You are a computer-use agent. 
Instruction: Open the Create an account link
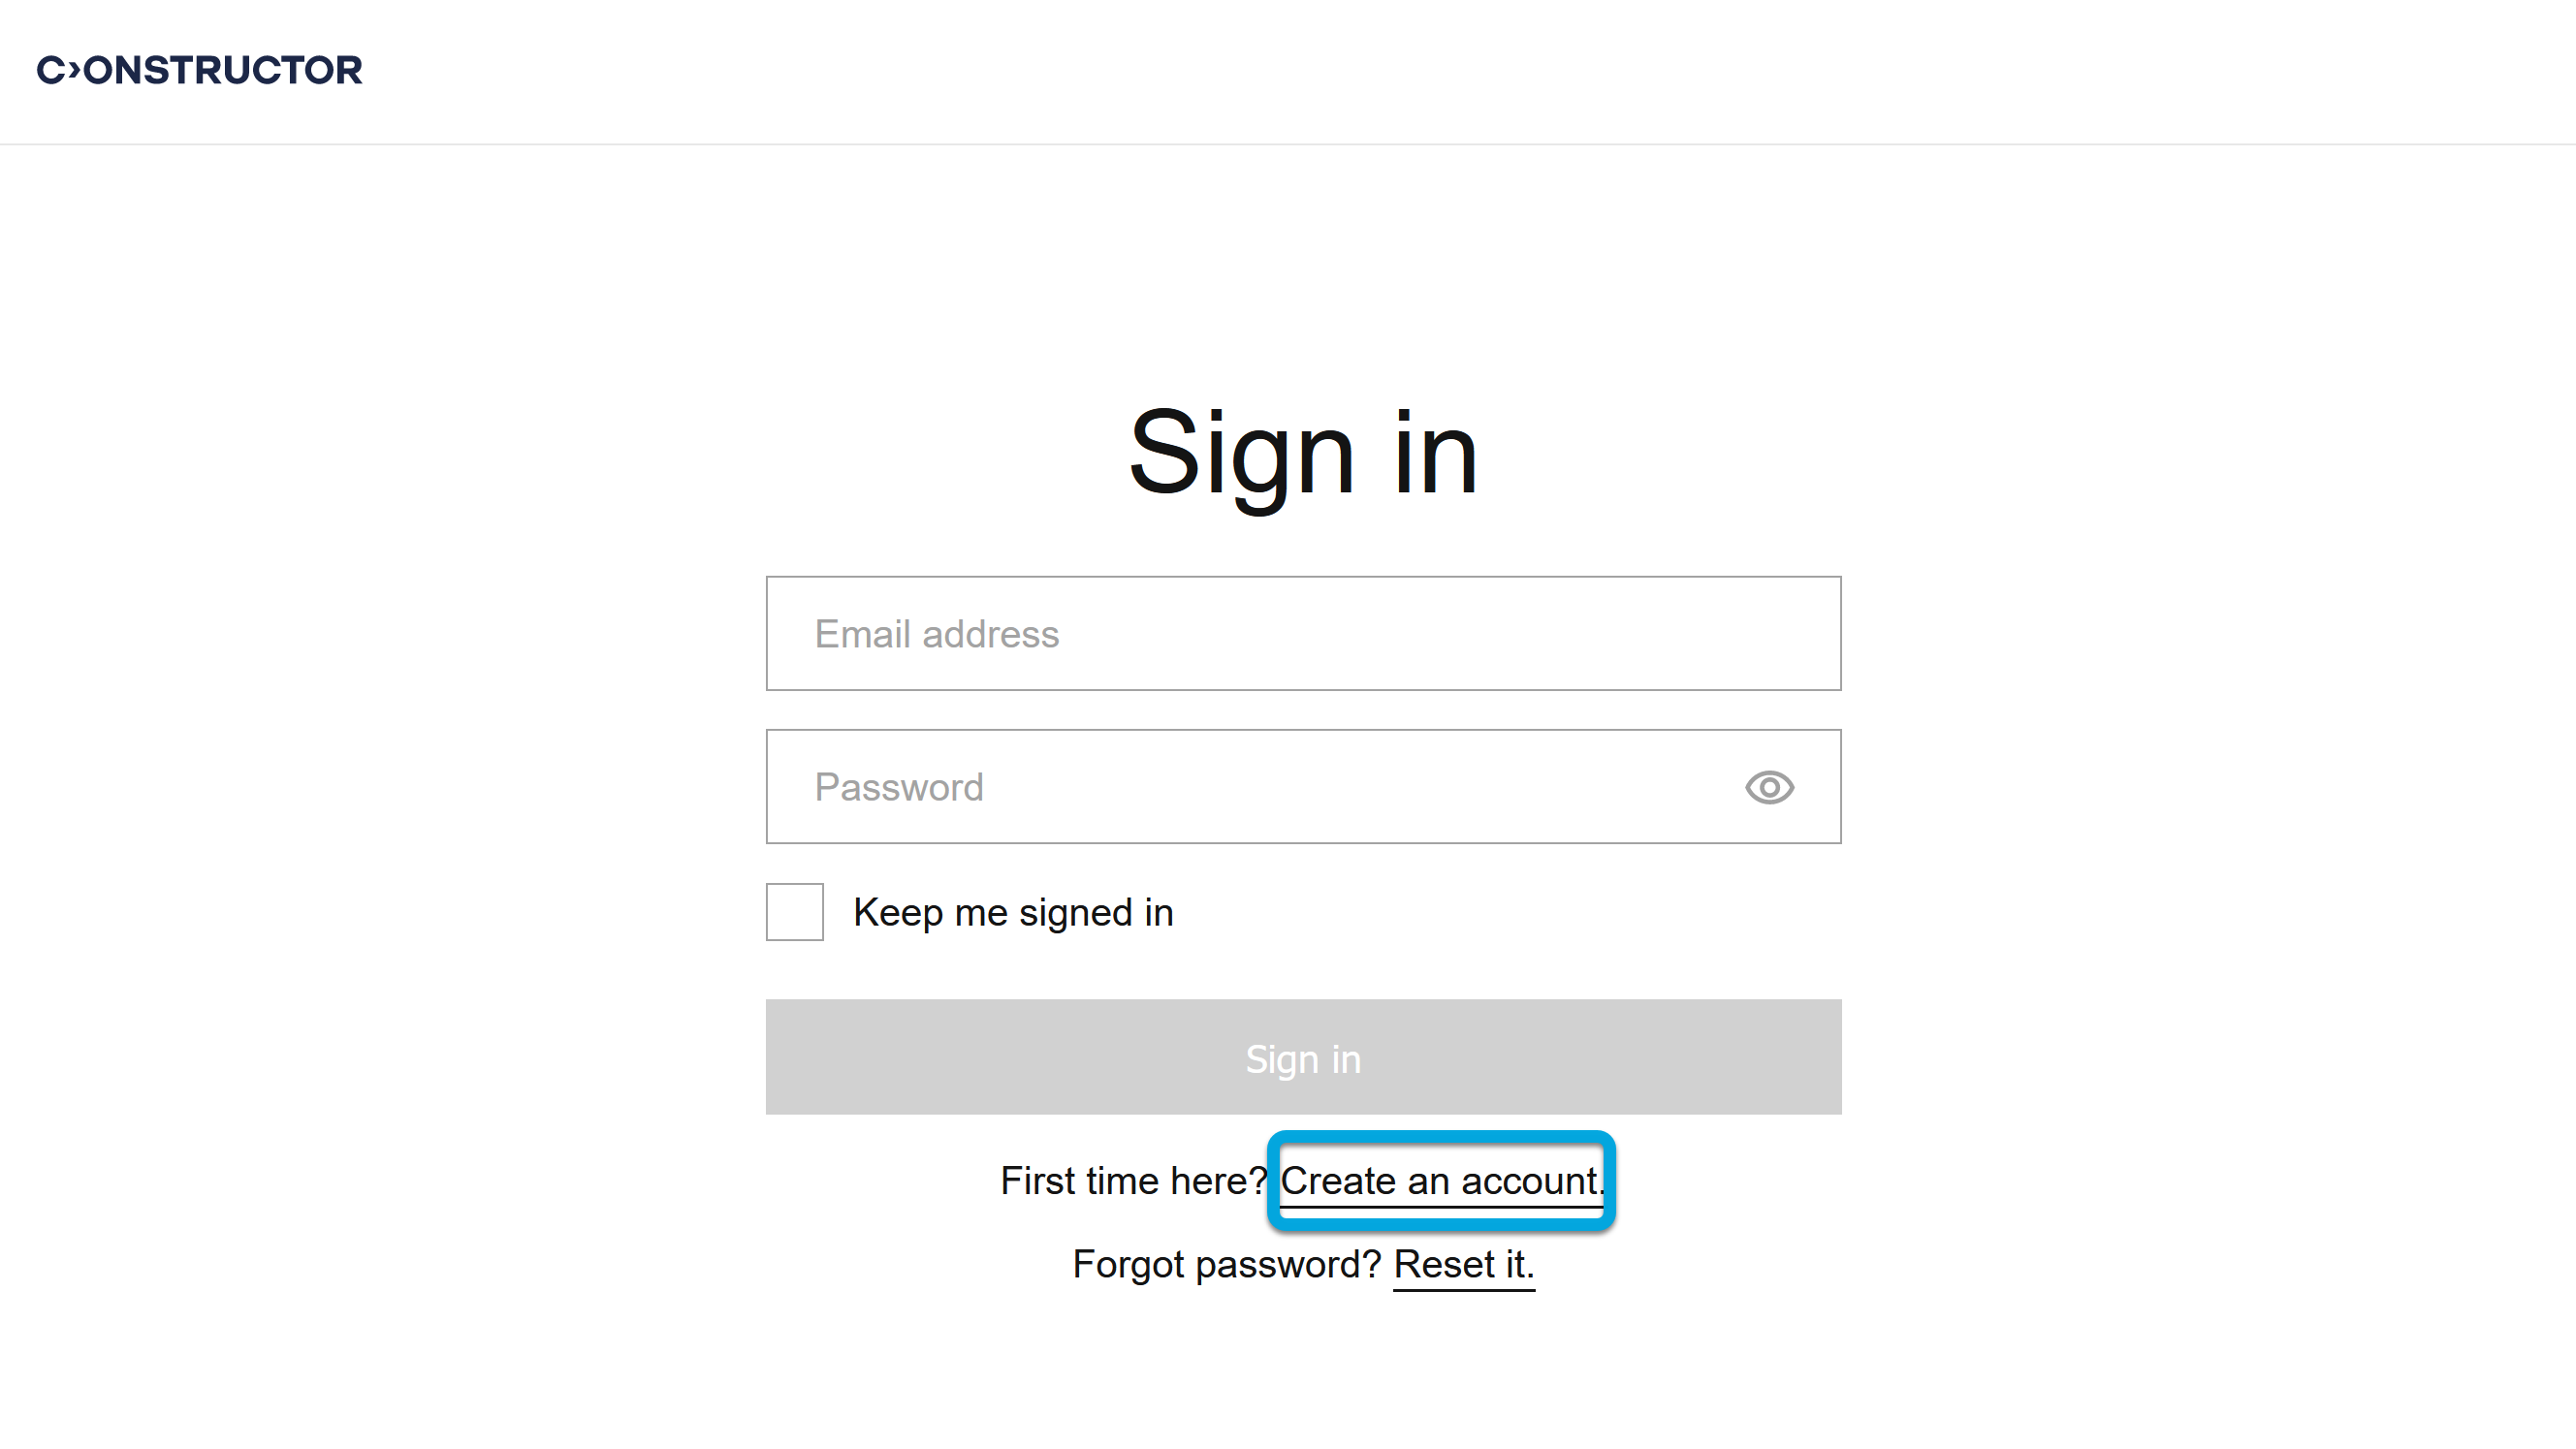click(1440, 1181)
